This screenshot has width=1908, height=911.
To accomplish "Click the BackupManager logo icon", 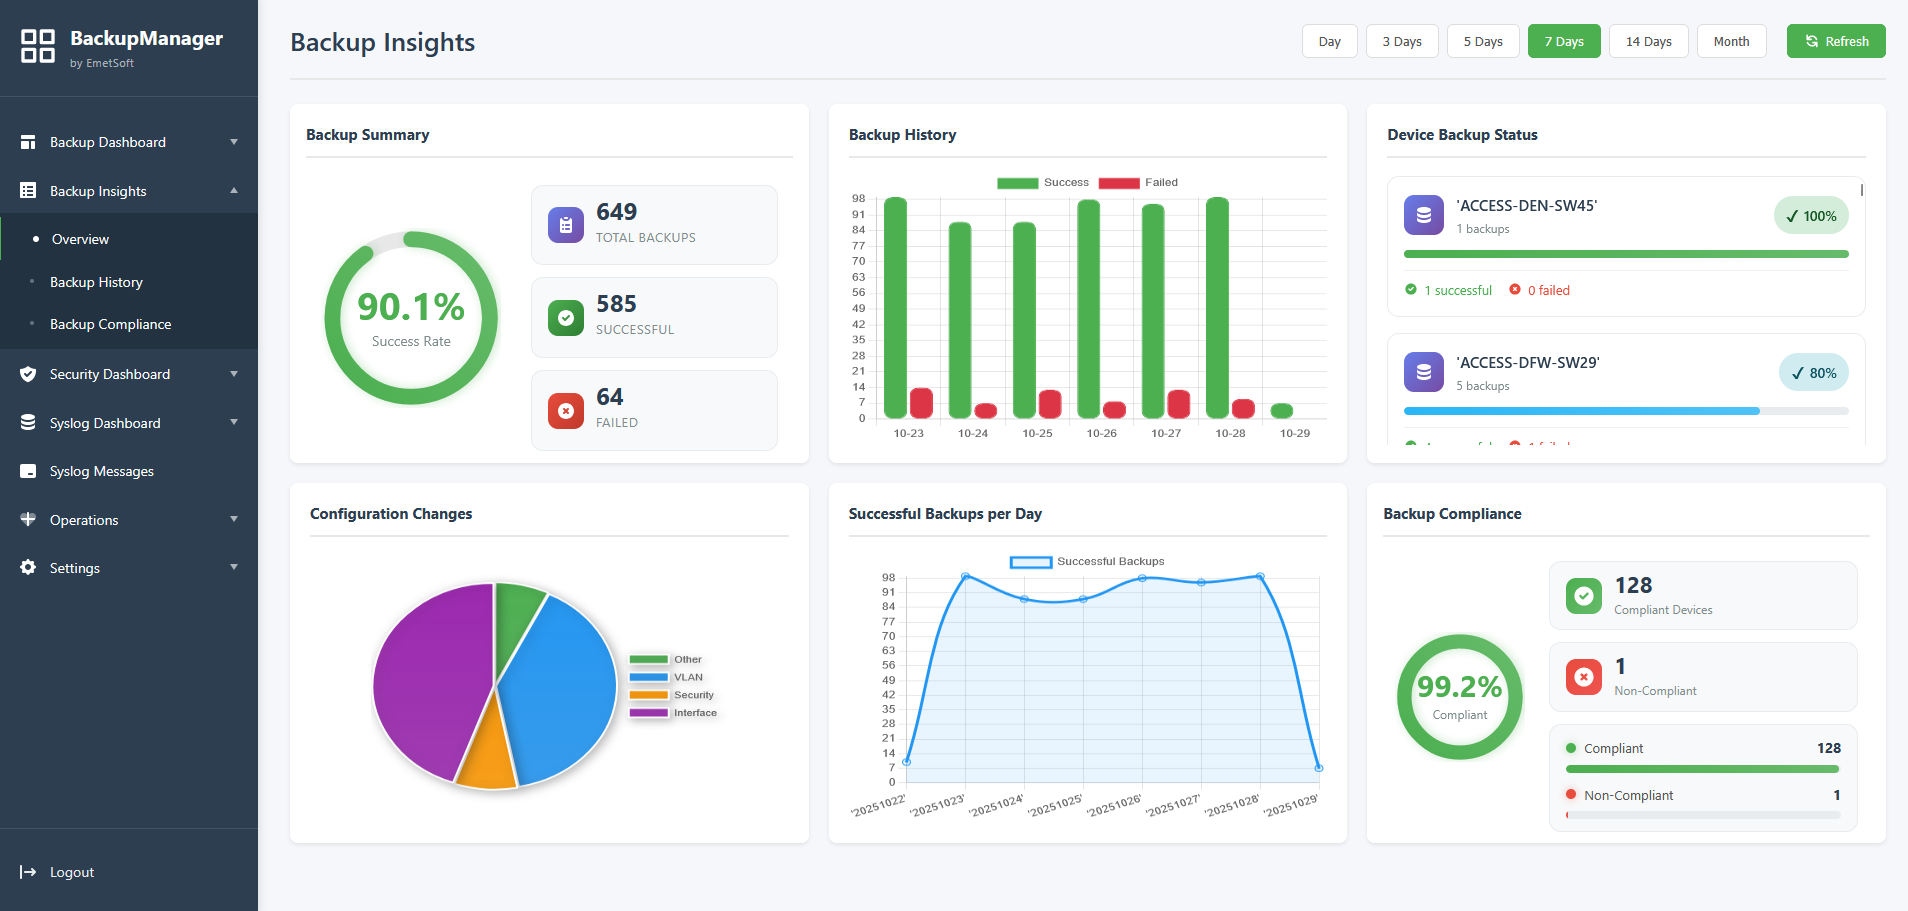I will coord(37,46).
